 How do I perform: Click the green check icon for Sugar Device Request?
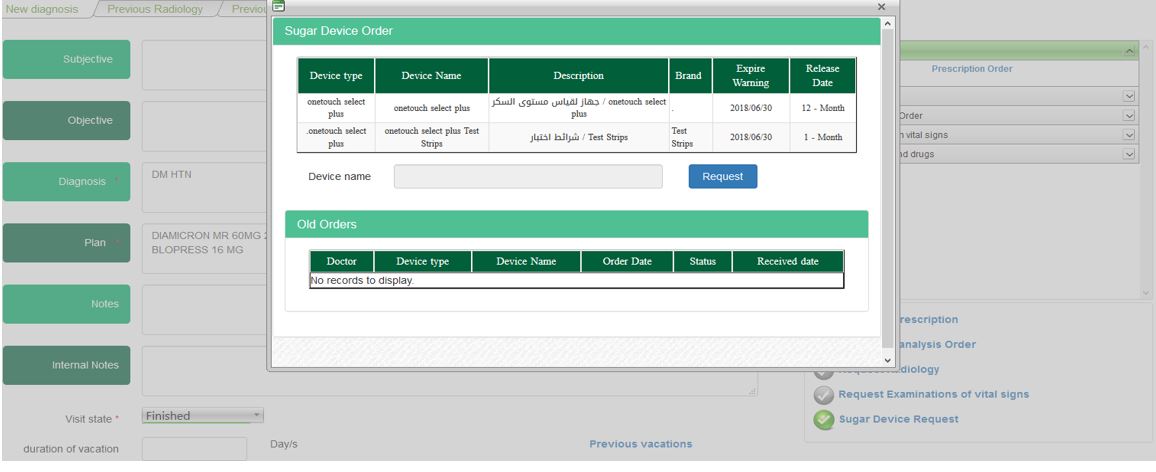(823, 420)
